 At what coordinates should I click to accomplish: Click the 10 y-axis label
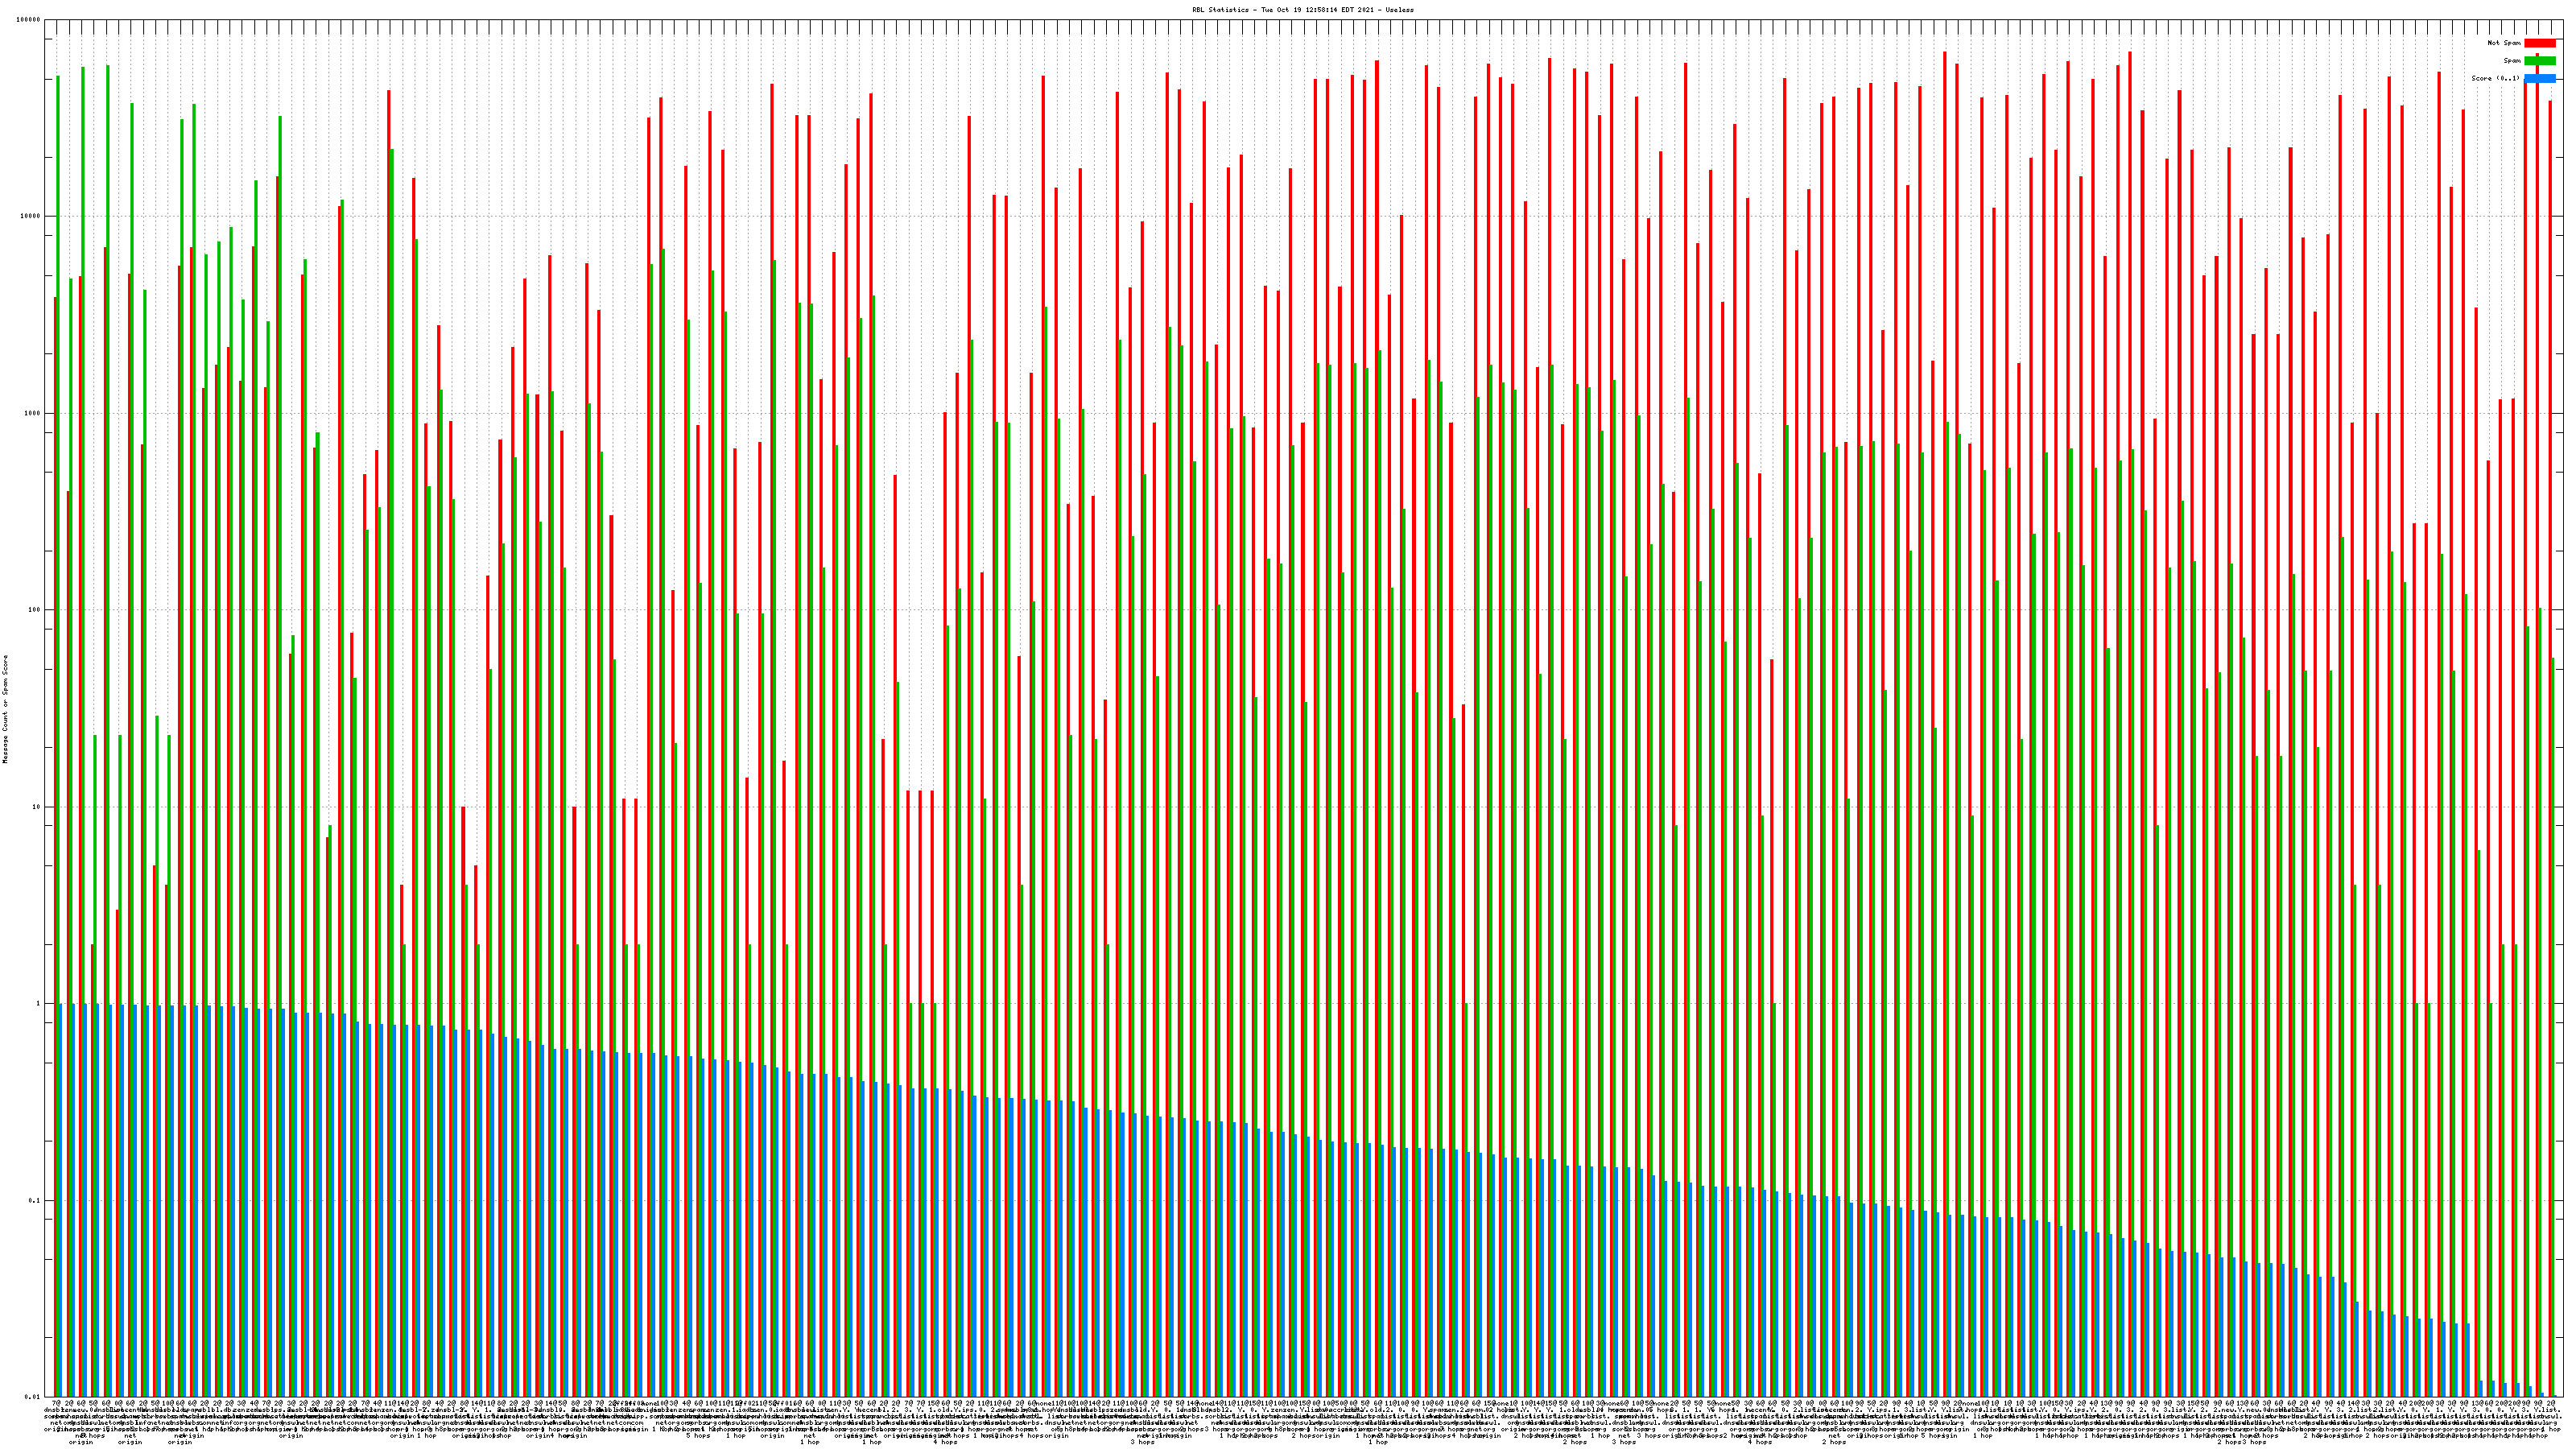tap(37, 807)
